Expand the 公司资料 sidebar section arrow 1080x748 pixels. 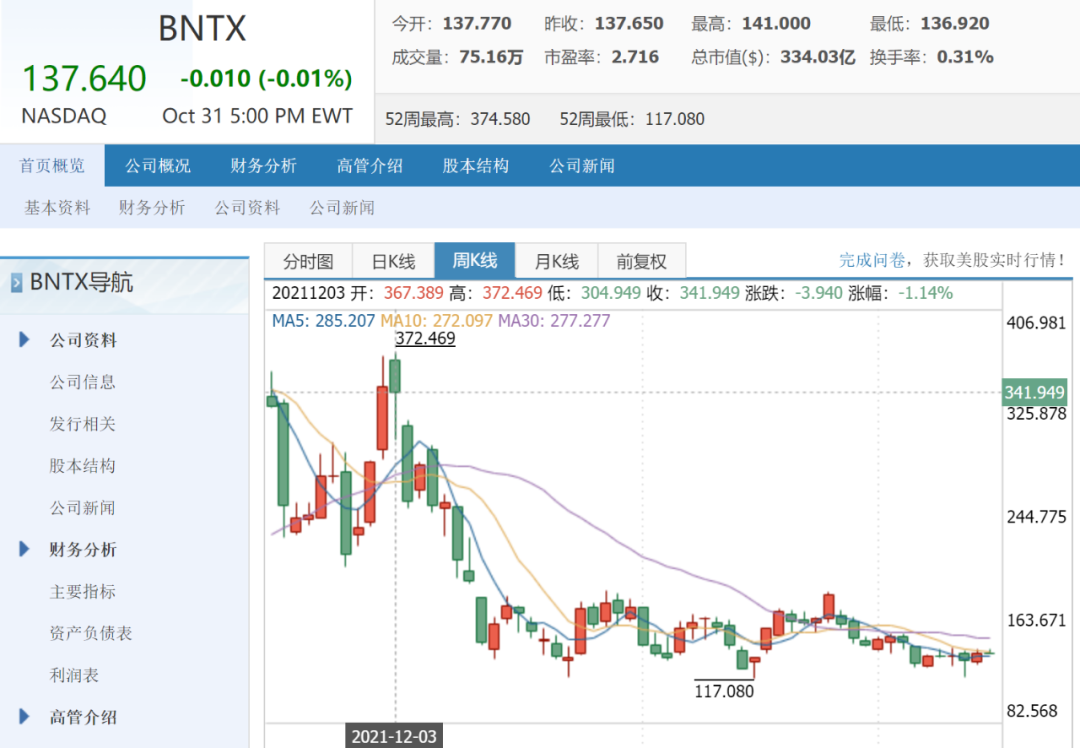24,340
